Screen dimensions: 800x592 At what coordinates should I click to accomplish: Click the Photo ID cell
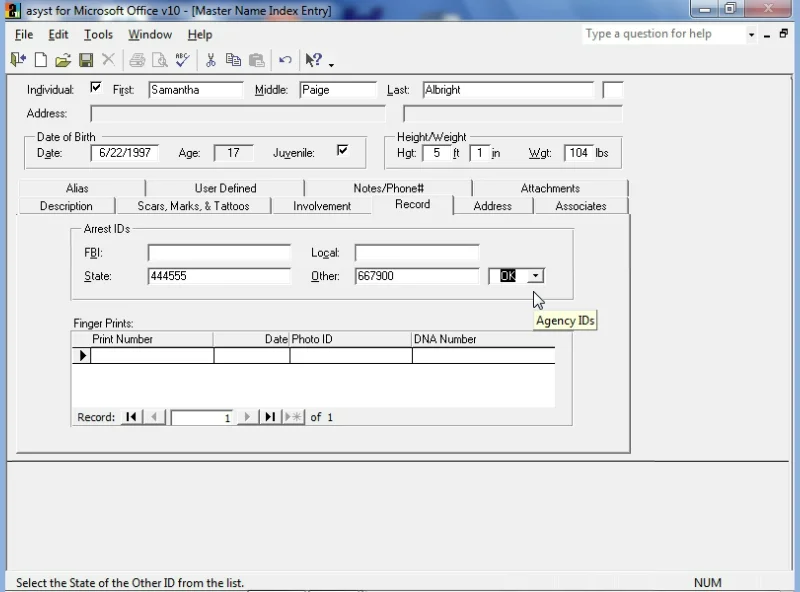pos(351,356)
